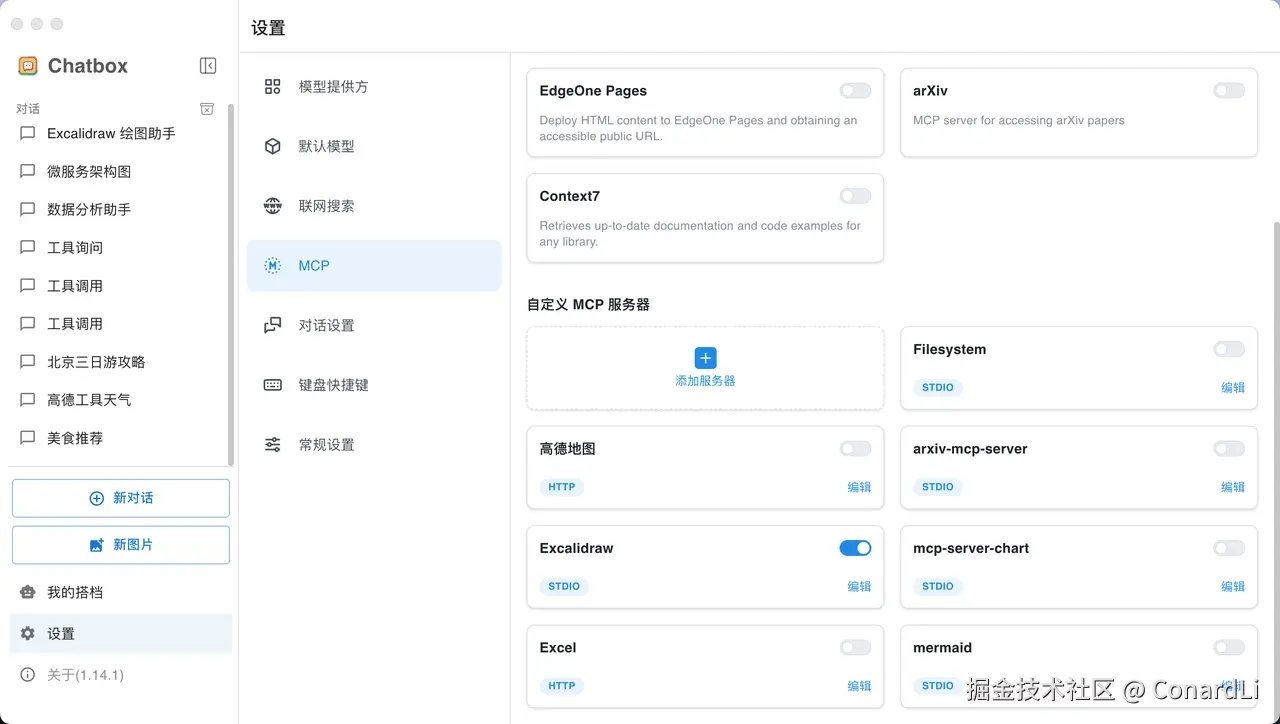The image size is (1280, 724).
Task: Click the image icon in 新图片 button
Action: click(x=96, y=545)
